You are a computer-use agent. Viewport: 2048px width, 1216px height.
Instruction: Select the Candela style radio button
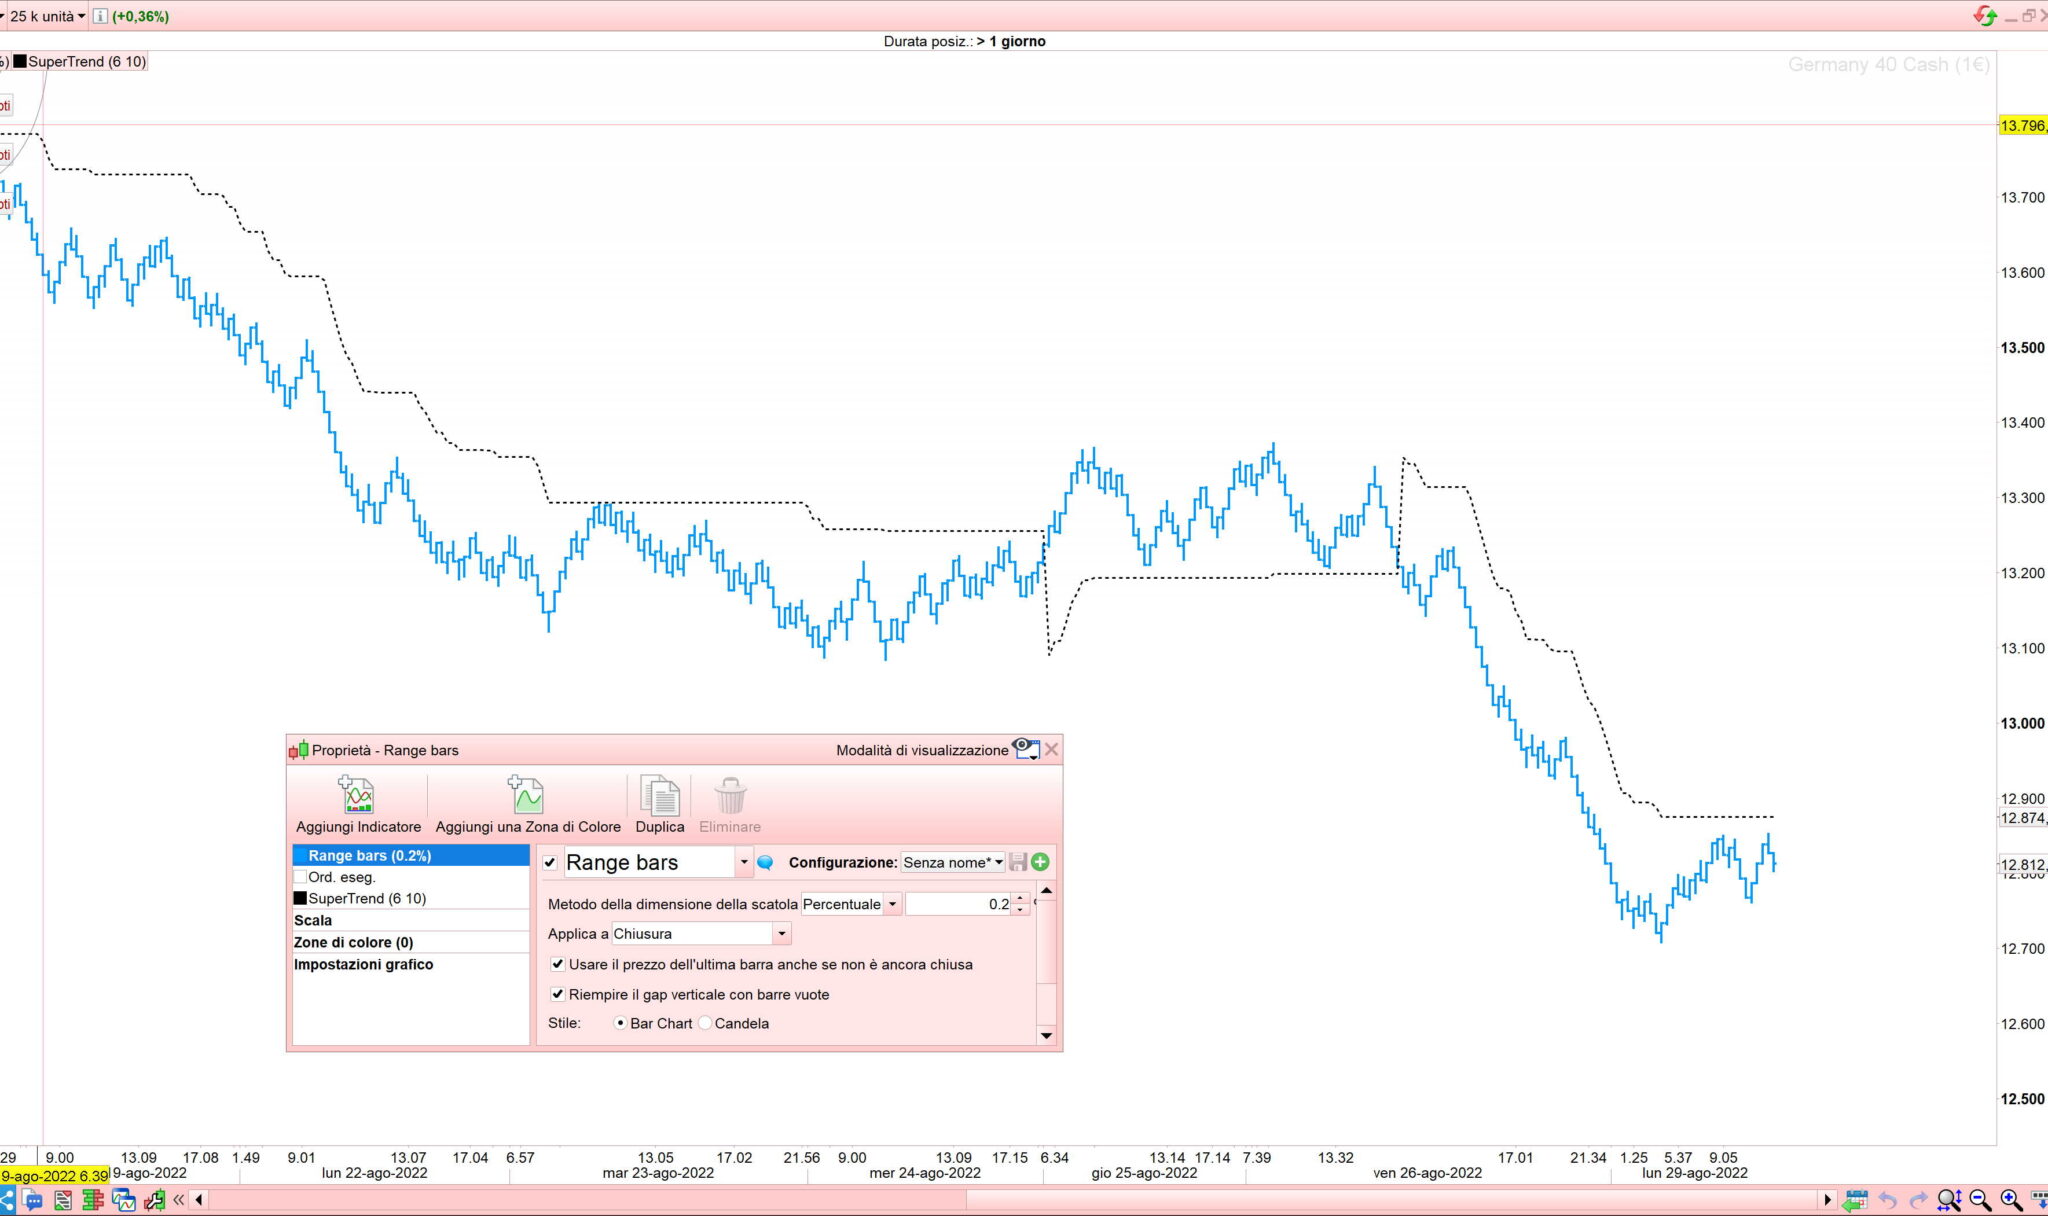(x=706, y=1023)
